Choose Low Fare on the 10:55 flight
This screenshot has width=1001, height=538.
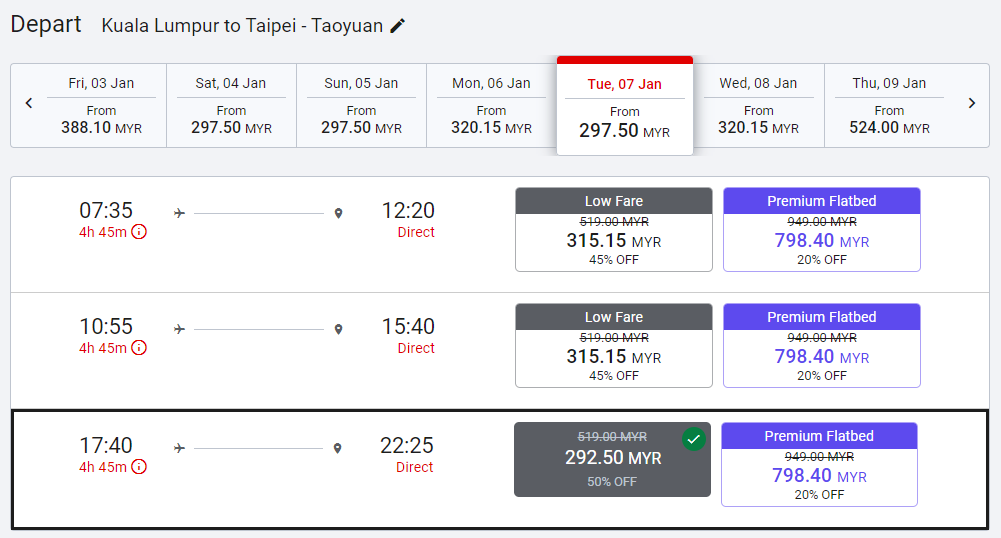(x=613, y=346)
